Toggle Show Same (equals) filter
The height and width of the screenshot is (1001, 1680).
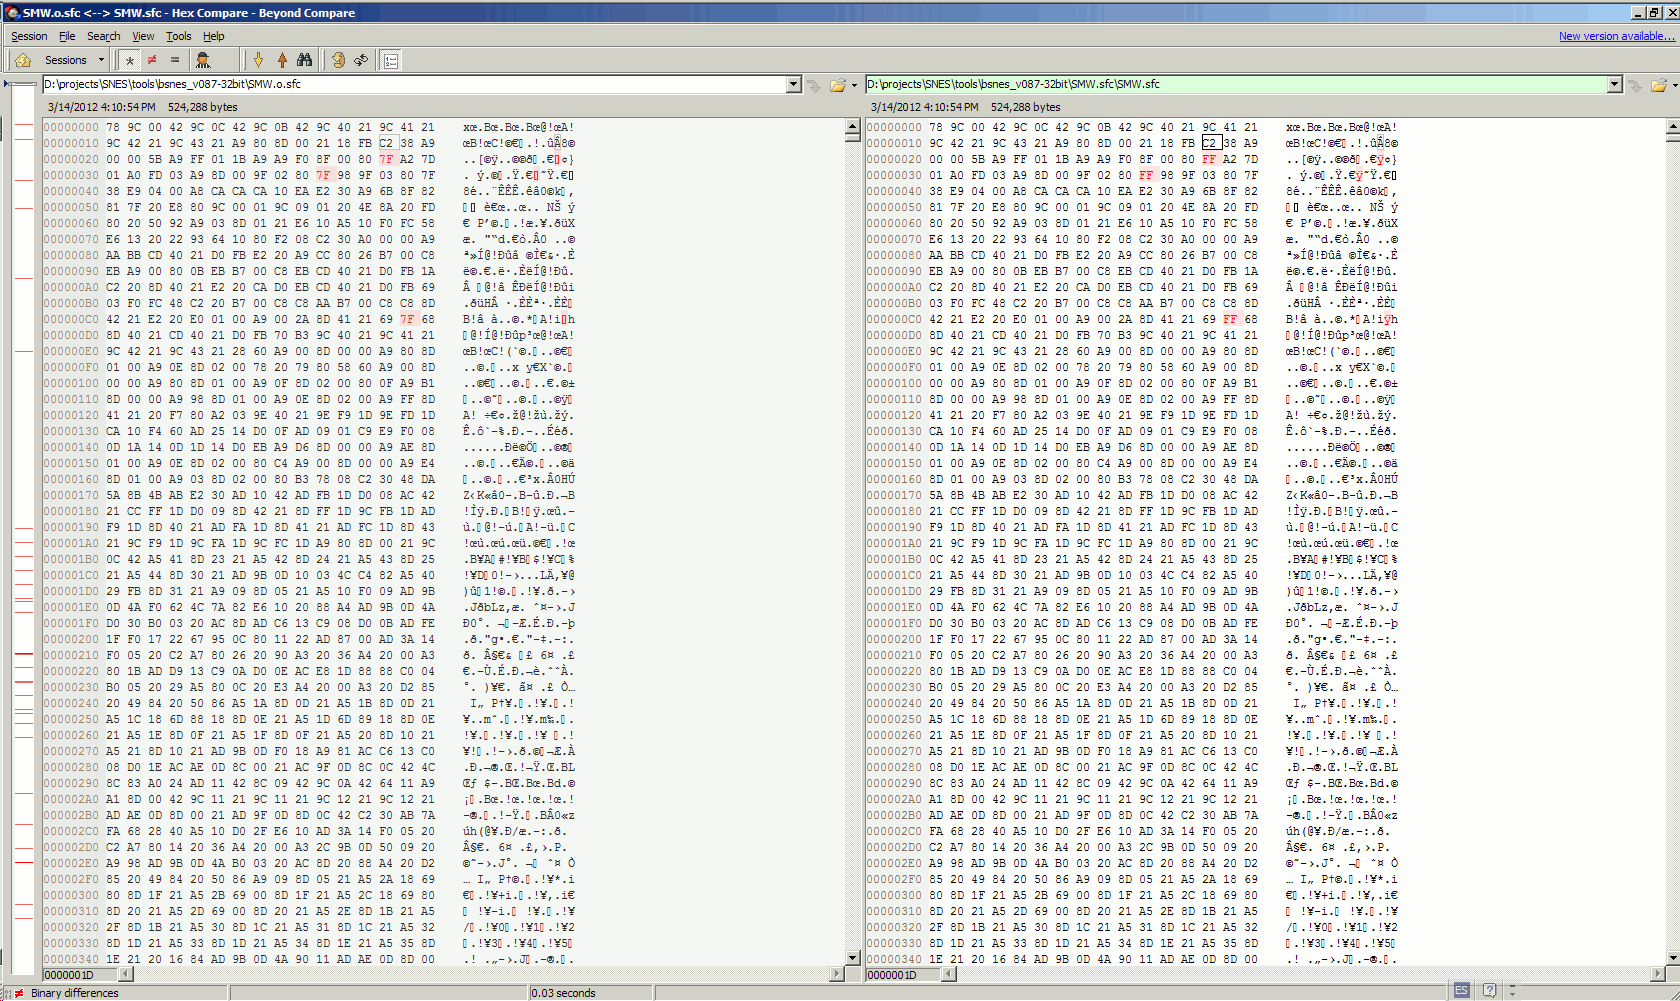coord(174,60)
